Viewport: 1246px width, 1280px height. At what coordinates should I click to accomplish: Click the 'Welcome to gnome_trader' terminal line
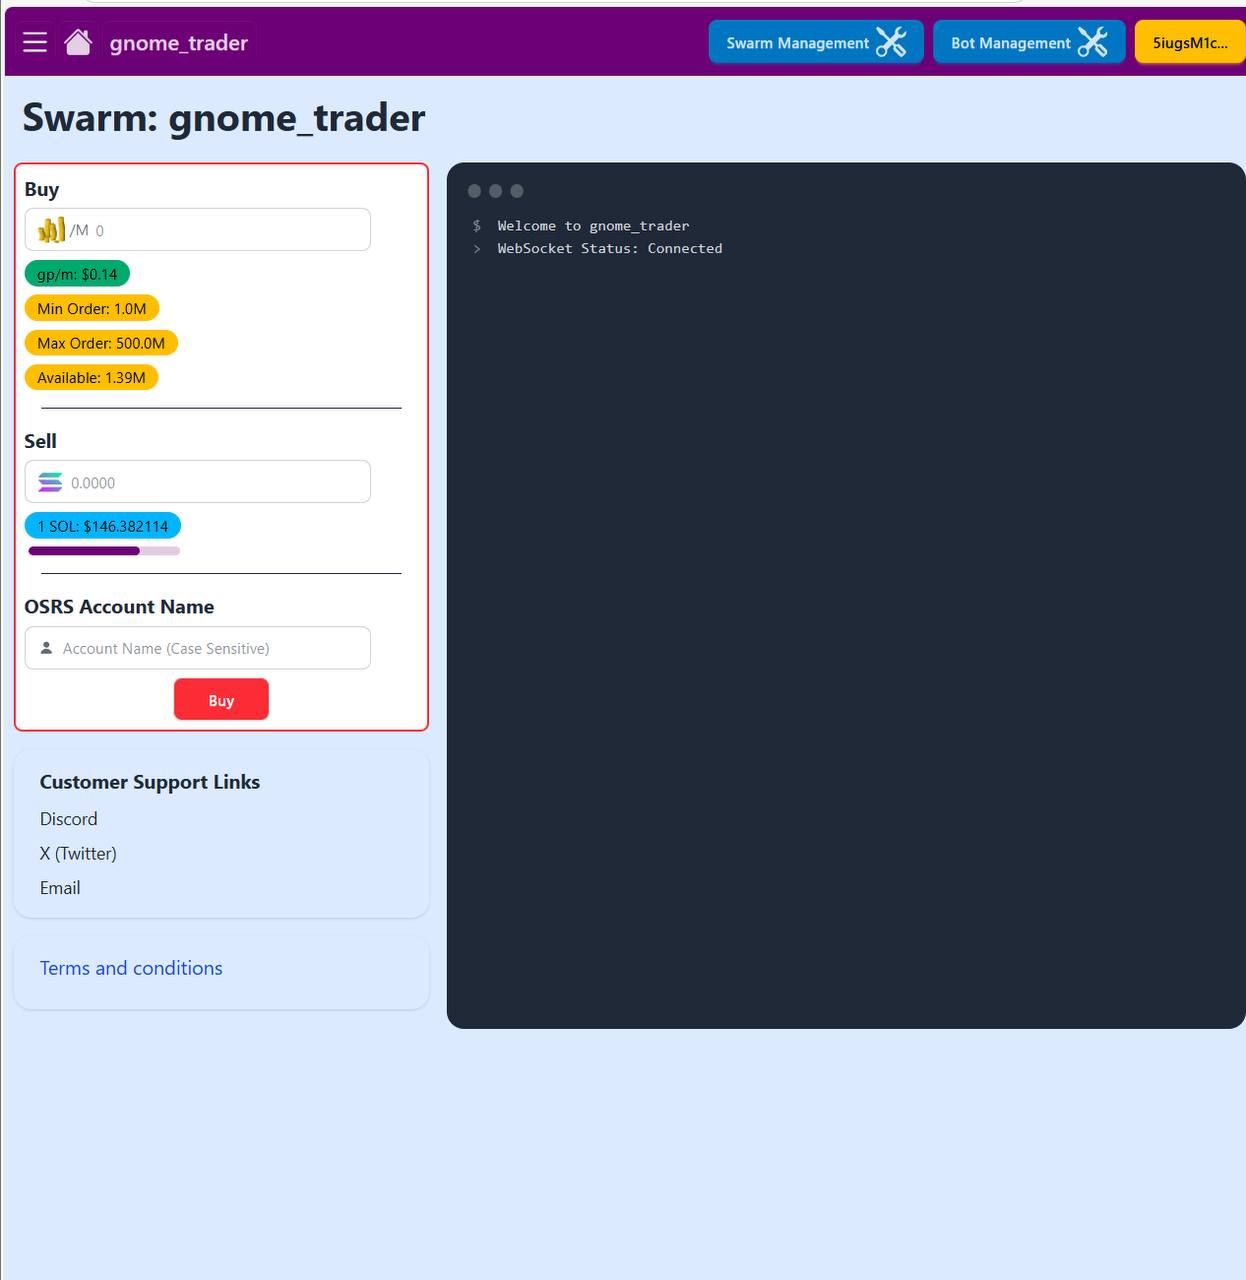pyautogui.click(x=593, y=226)
